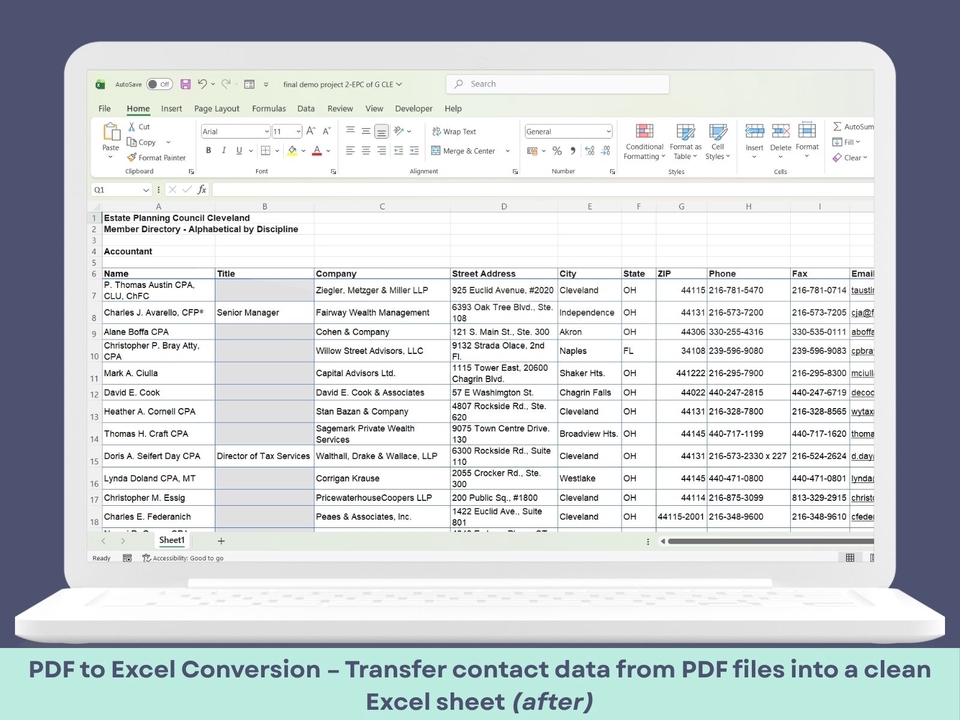Add a new sheet with plus button
This screenshot has height=720, width=960.
(221, 541)
